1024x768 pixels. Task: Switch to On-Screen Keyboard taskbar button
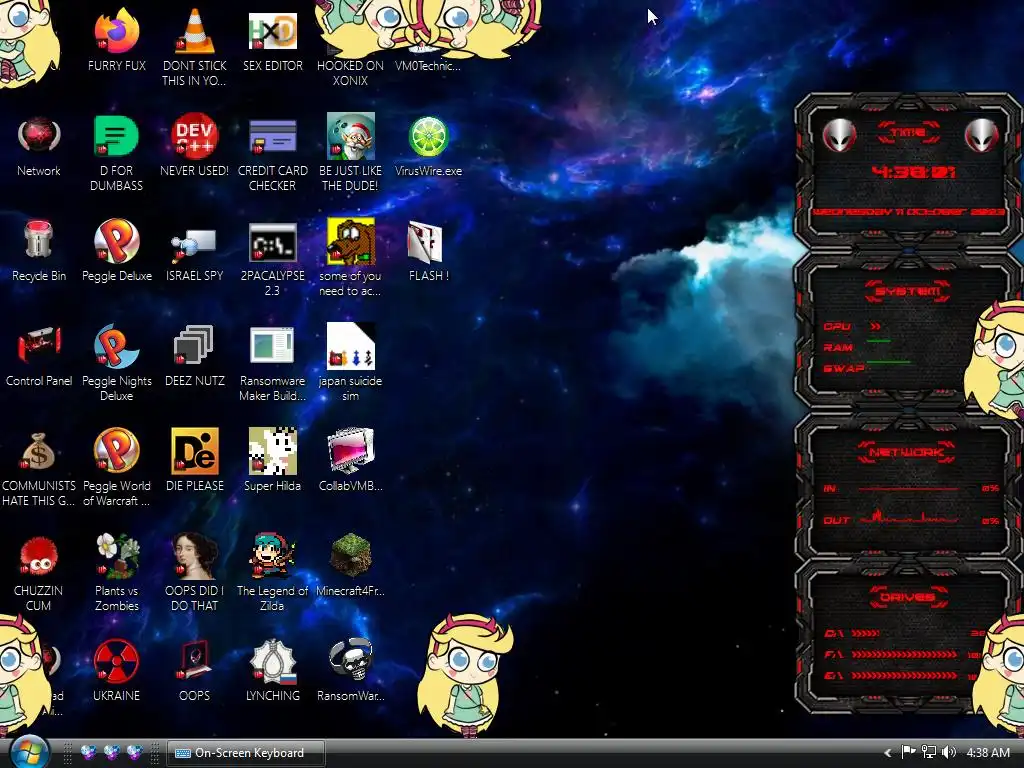[x=246, y=753]
